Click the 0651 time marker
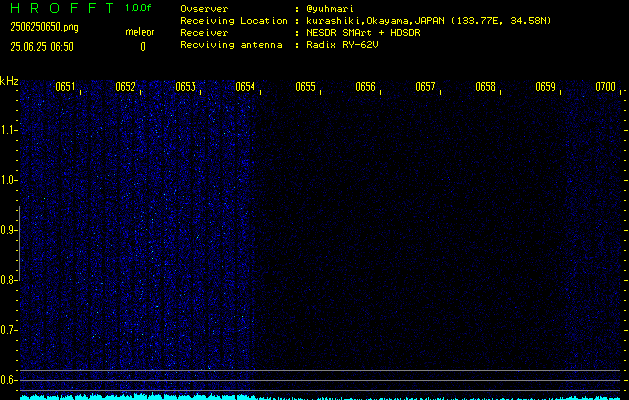 (x=65, y=87)
